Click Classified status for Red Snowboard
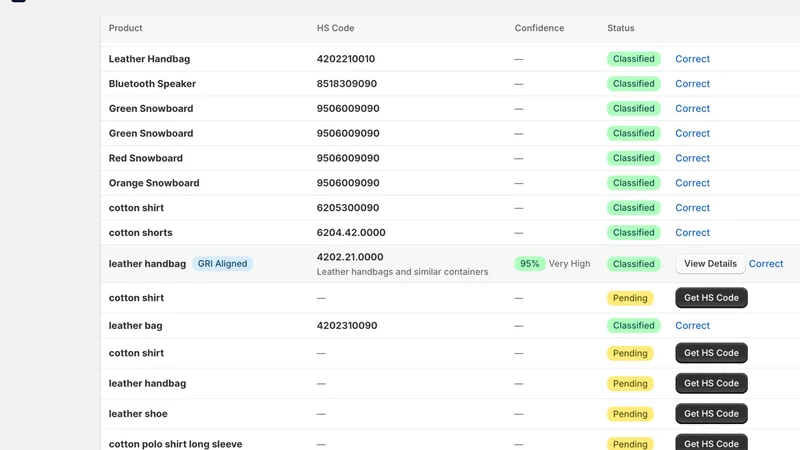Image resolution: width=800 pixels, height=450 pixels. 634,158
